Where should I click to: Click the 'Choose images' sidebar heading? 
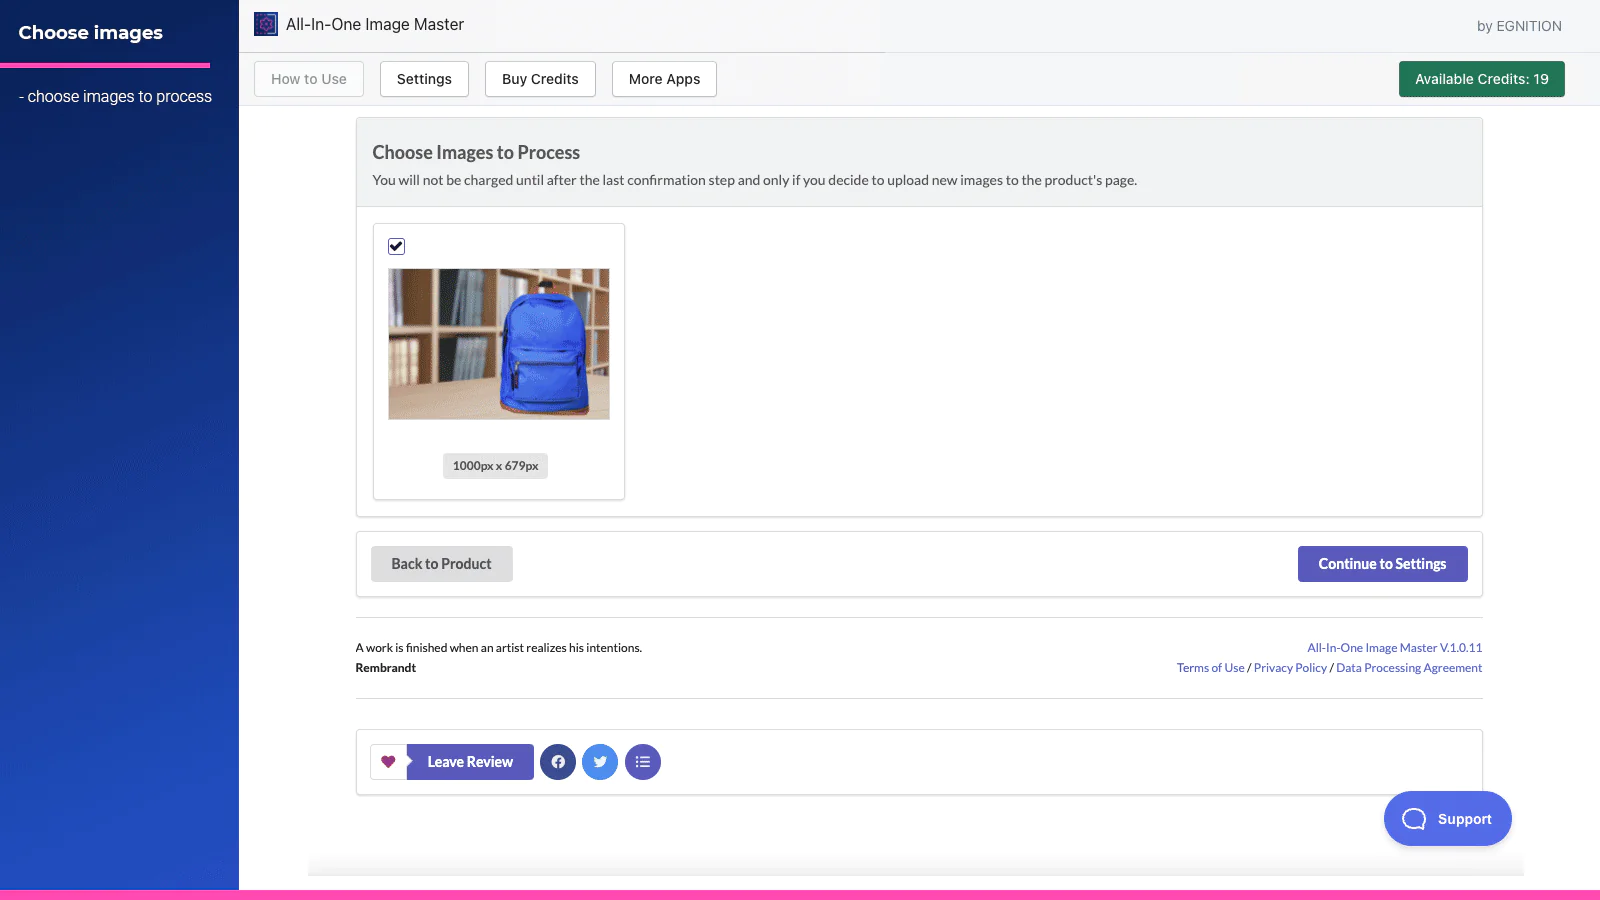click(x=91, y=33)
